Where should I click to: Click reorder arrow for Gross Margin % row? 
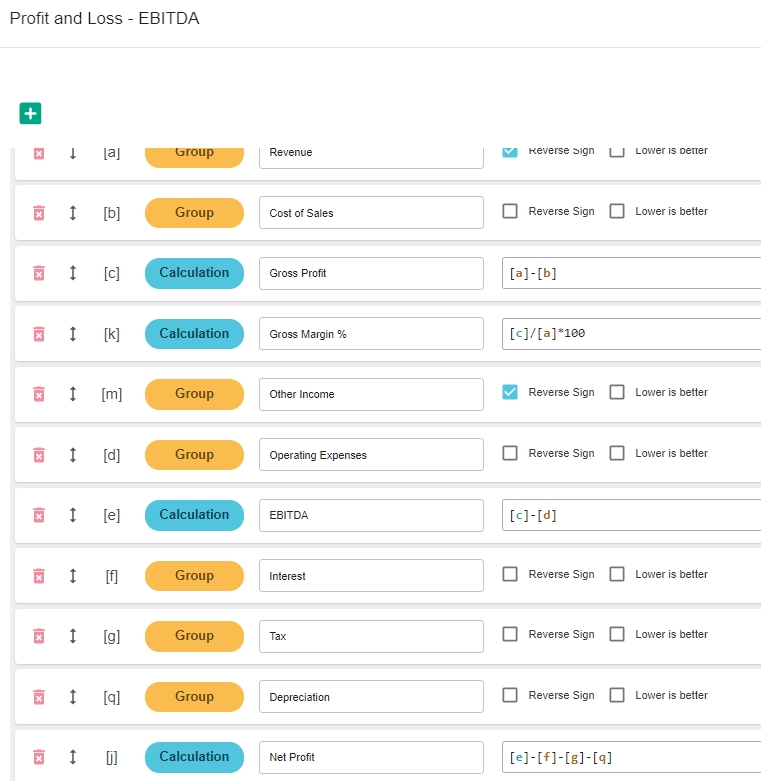point(73,334)
